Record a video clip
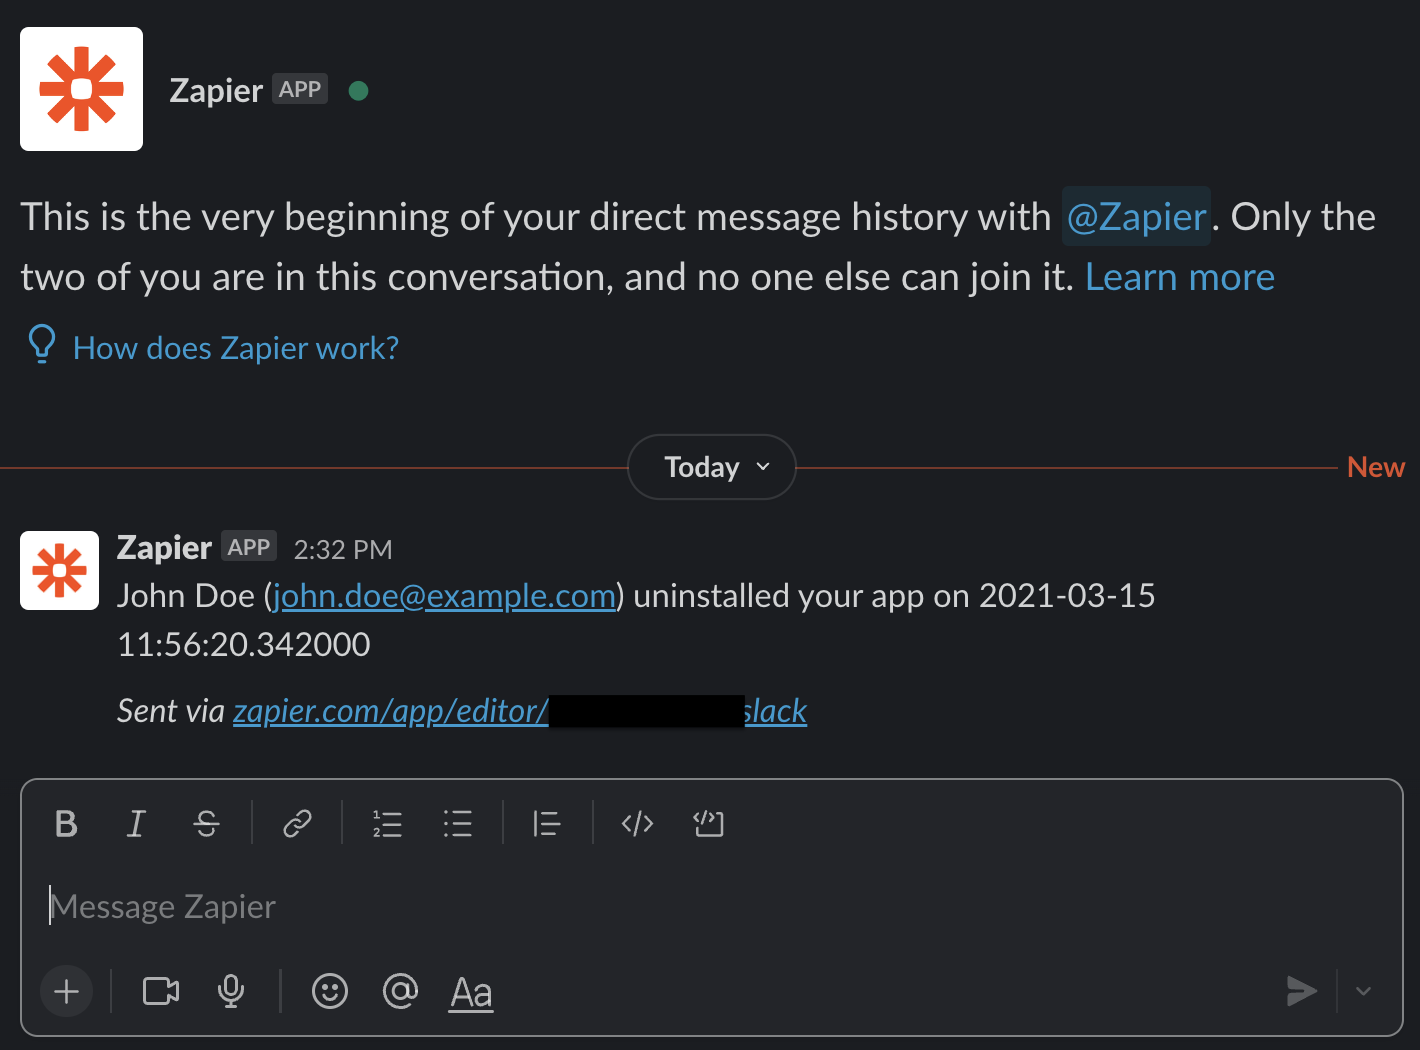 click(x=161, y=991)
